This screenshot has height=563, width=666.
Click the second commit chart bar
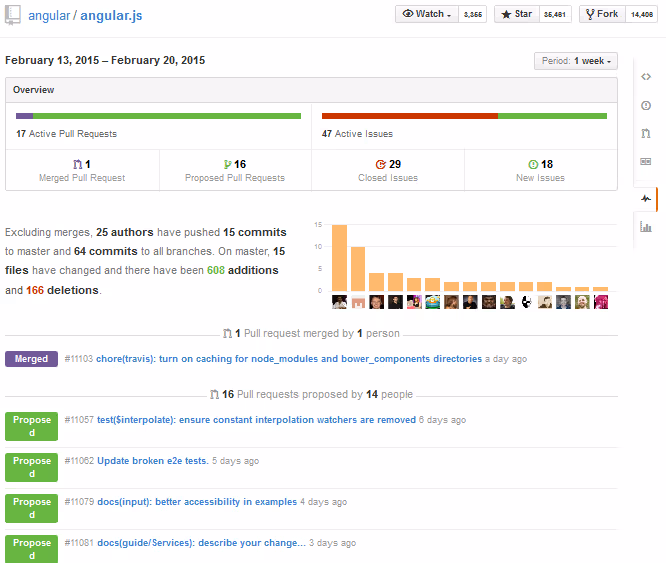tap(358, 269)
